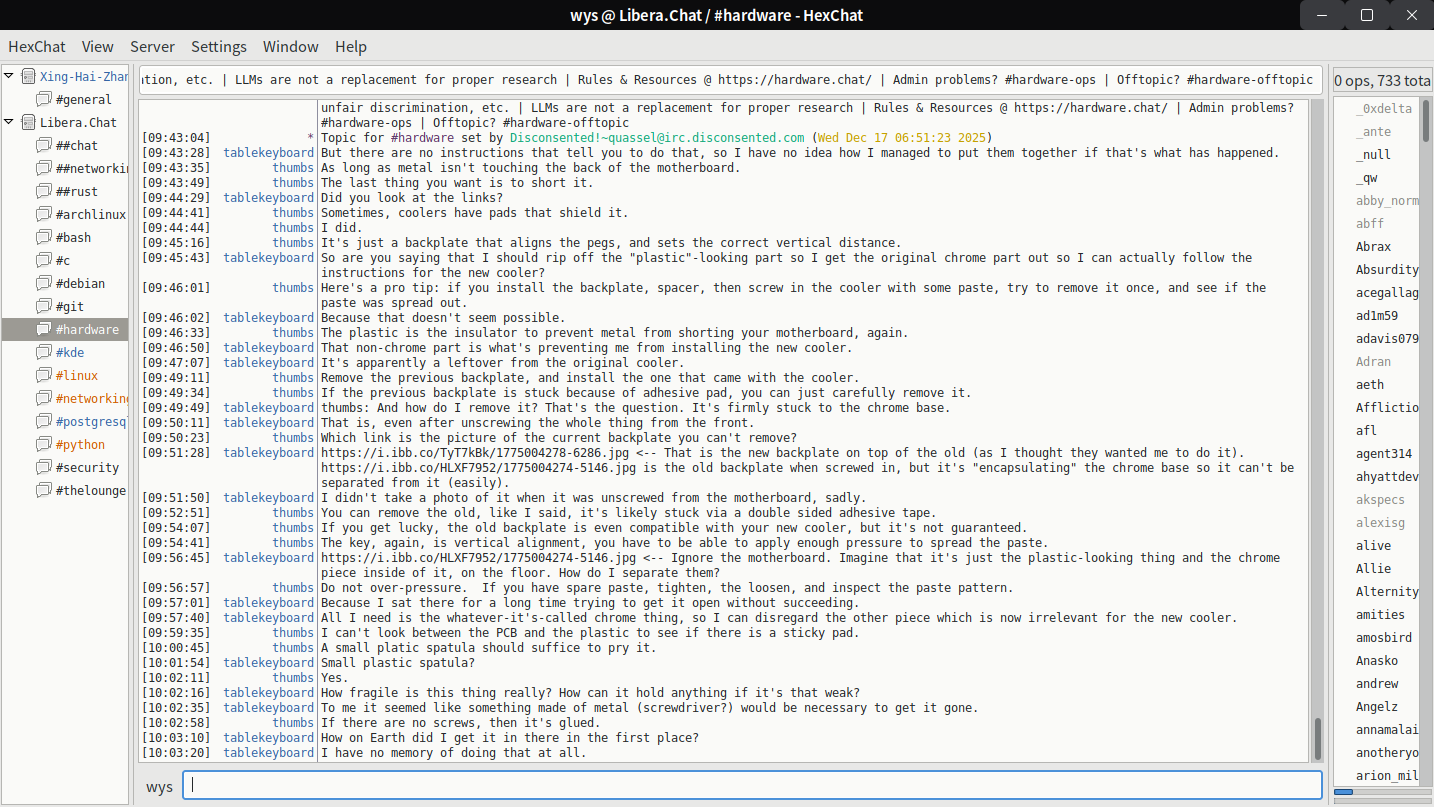
Task: Focus the message input box
Action: (752, 786)
